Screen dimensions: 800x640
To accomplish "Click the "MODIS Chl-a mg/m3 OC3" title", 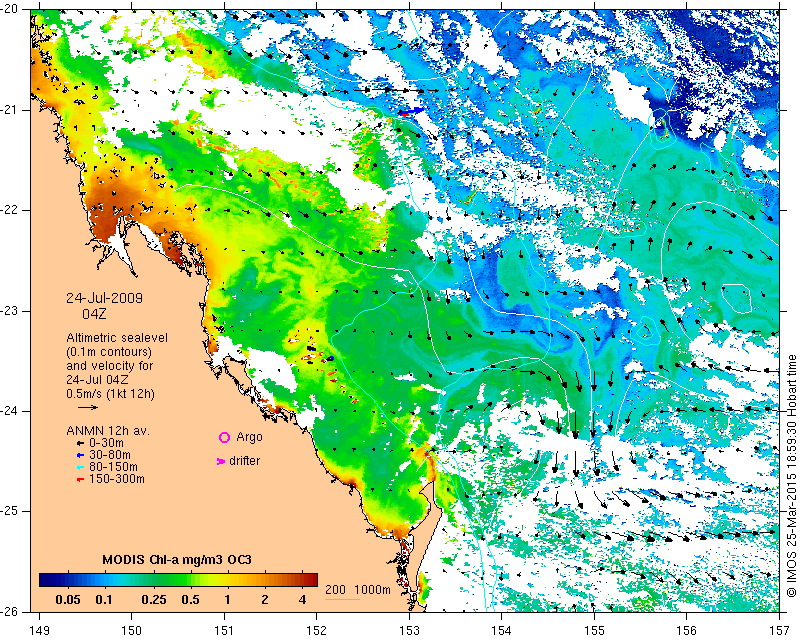I will tap(177, 560).
